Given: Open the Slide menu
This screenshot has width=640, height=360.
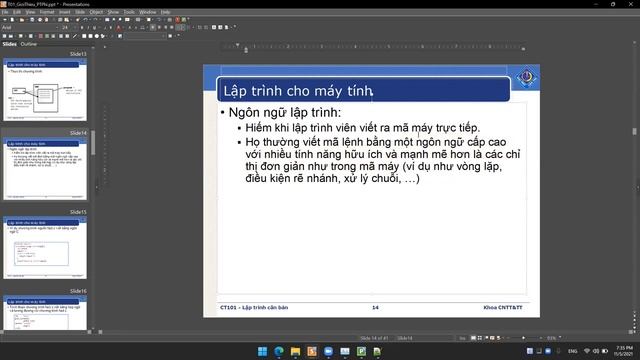Looking at the screenshot, I should click(x=80, y=12).
